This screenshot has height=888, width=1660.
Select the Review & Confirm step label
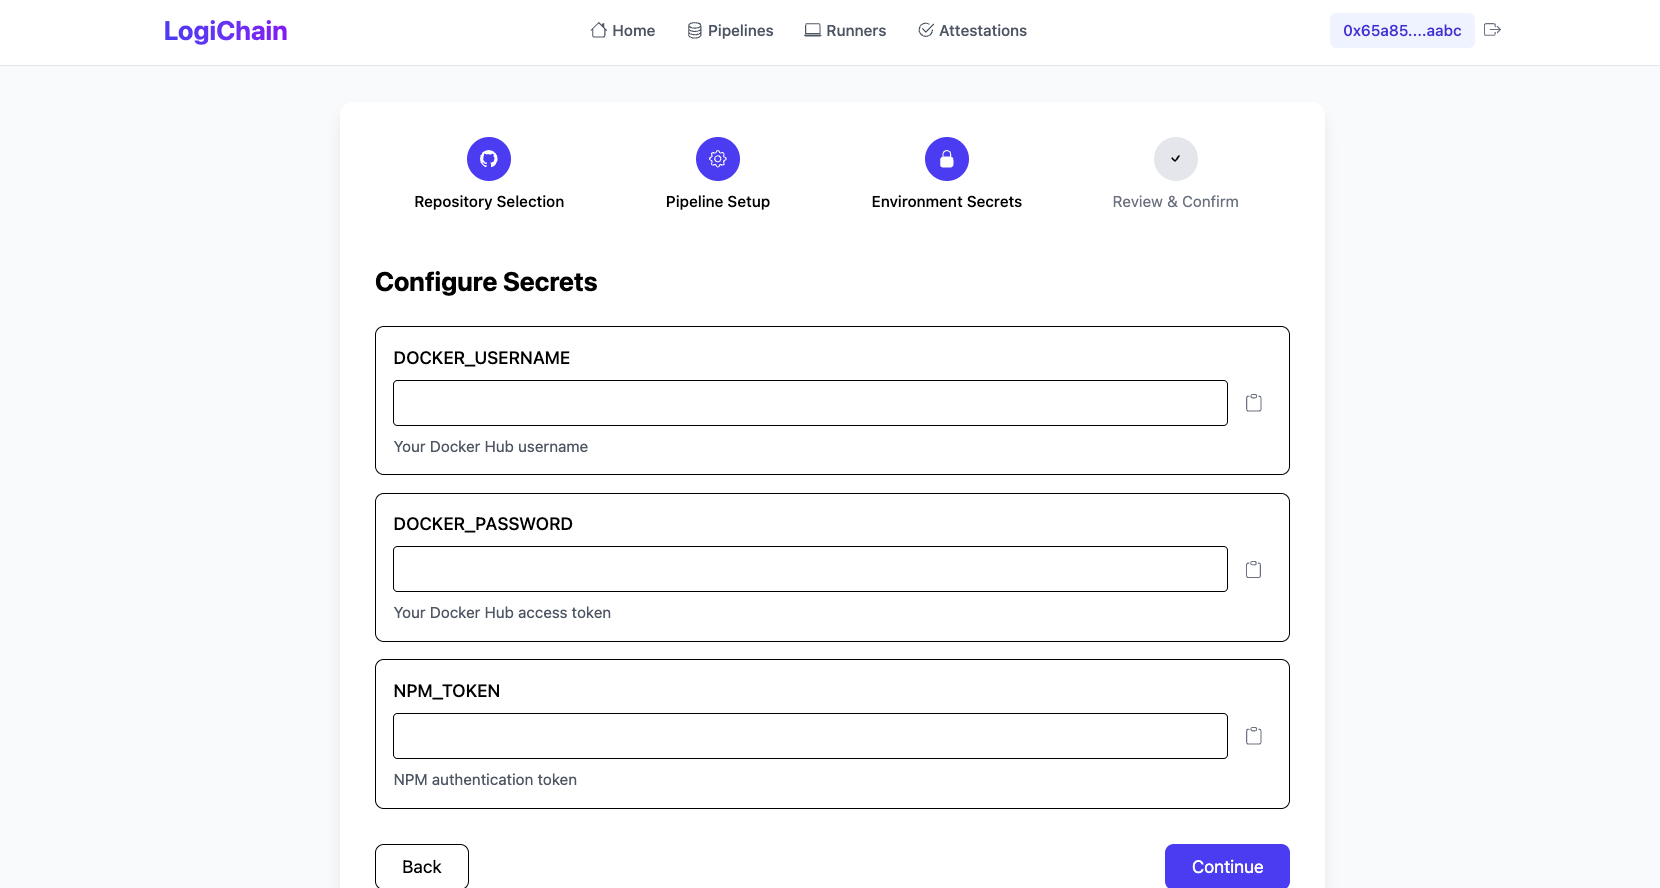pos(1176,202)
